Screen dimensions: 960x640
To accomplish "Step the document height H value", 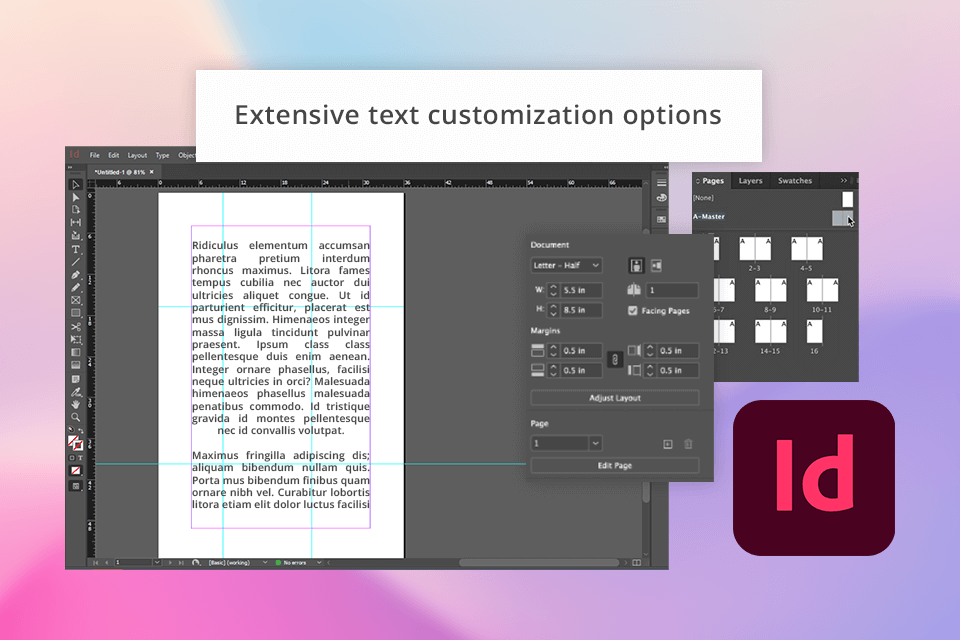I will [x=553, y=310].
